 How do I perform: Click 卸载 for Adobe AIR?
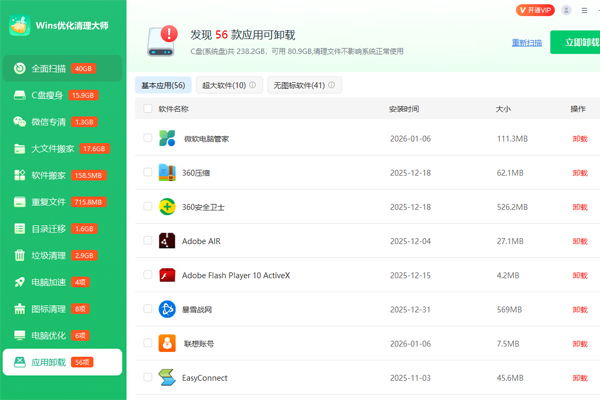pos(580,241)
